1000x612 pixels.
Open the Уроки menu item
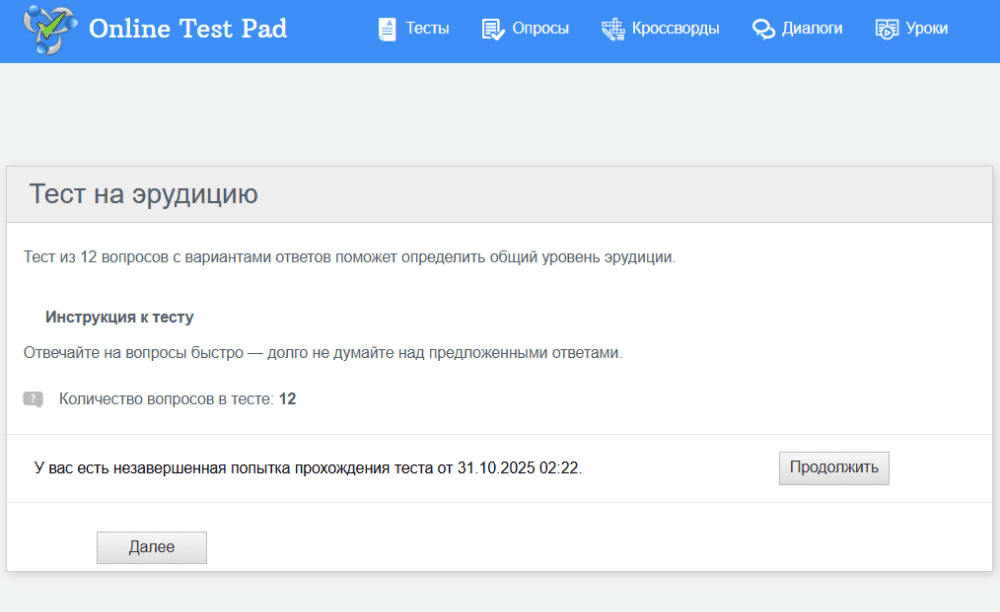pyautogui.click(x=926, y=29)
